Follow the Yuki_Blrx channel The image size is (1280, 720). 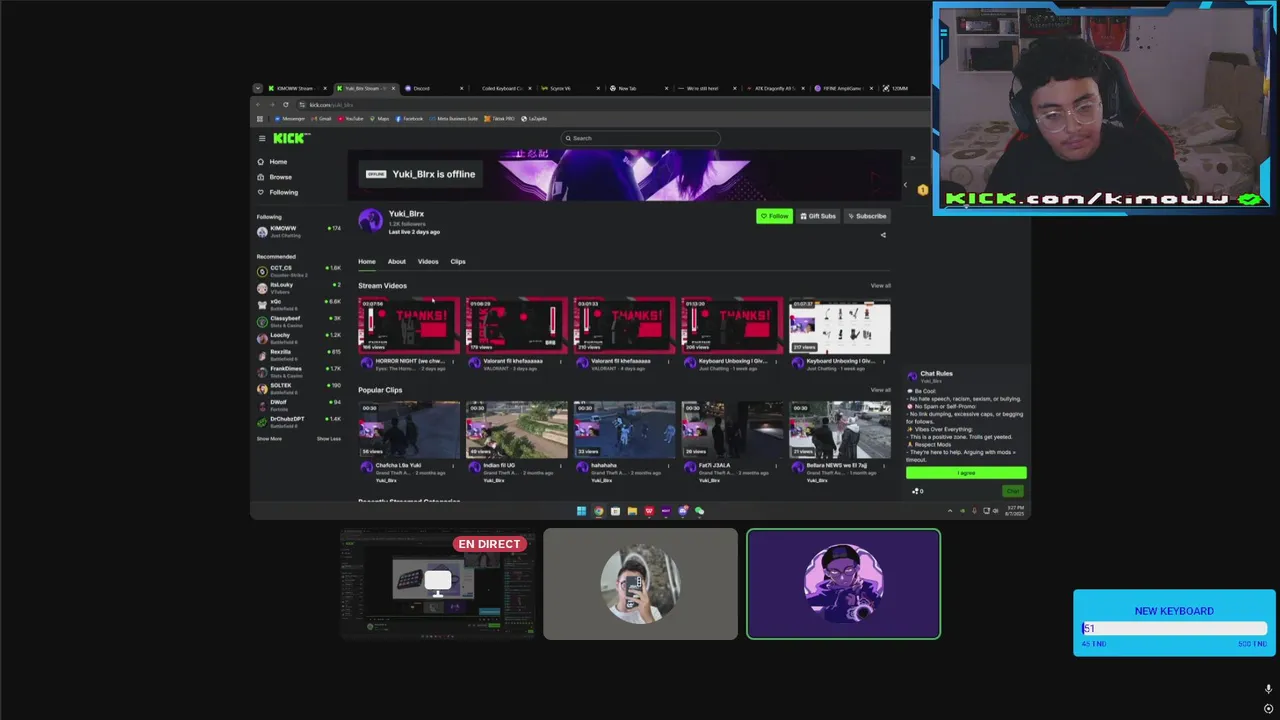[774, 216]
